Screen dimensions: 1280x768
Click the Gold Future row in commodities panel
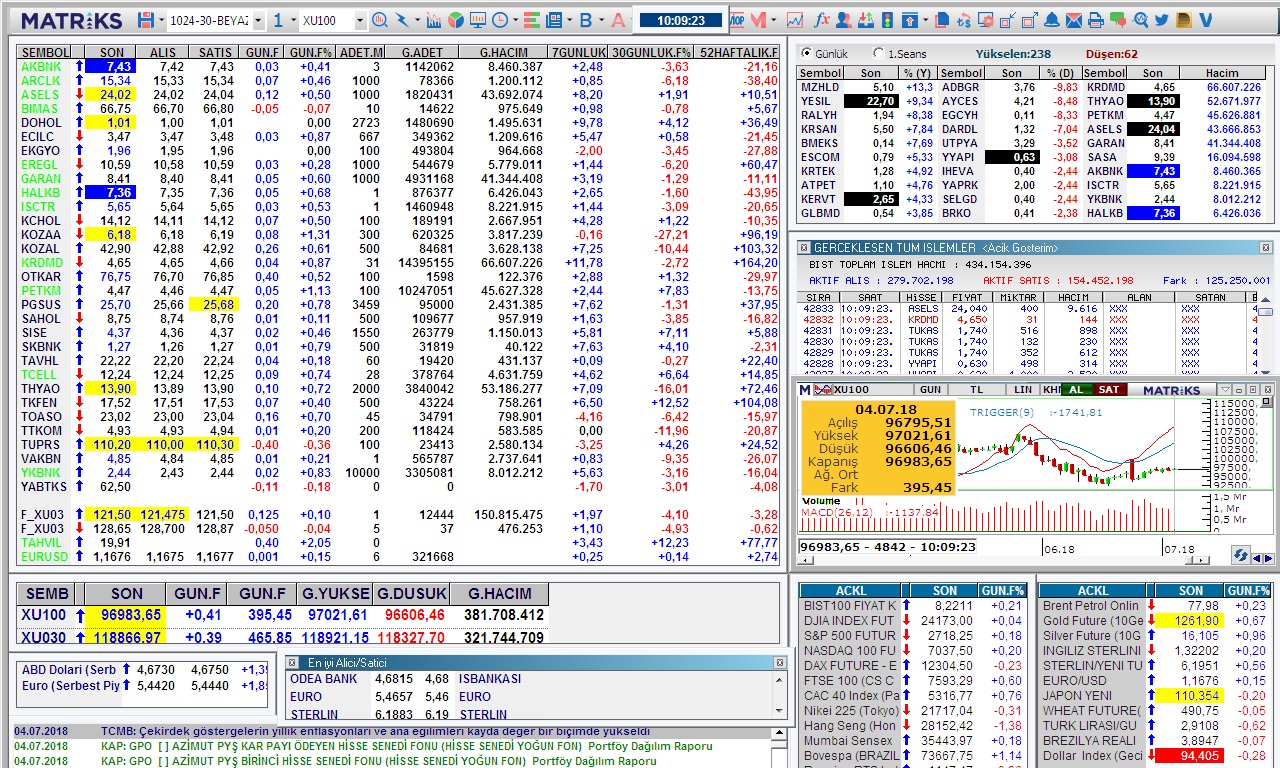tap(1156, 620)
